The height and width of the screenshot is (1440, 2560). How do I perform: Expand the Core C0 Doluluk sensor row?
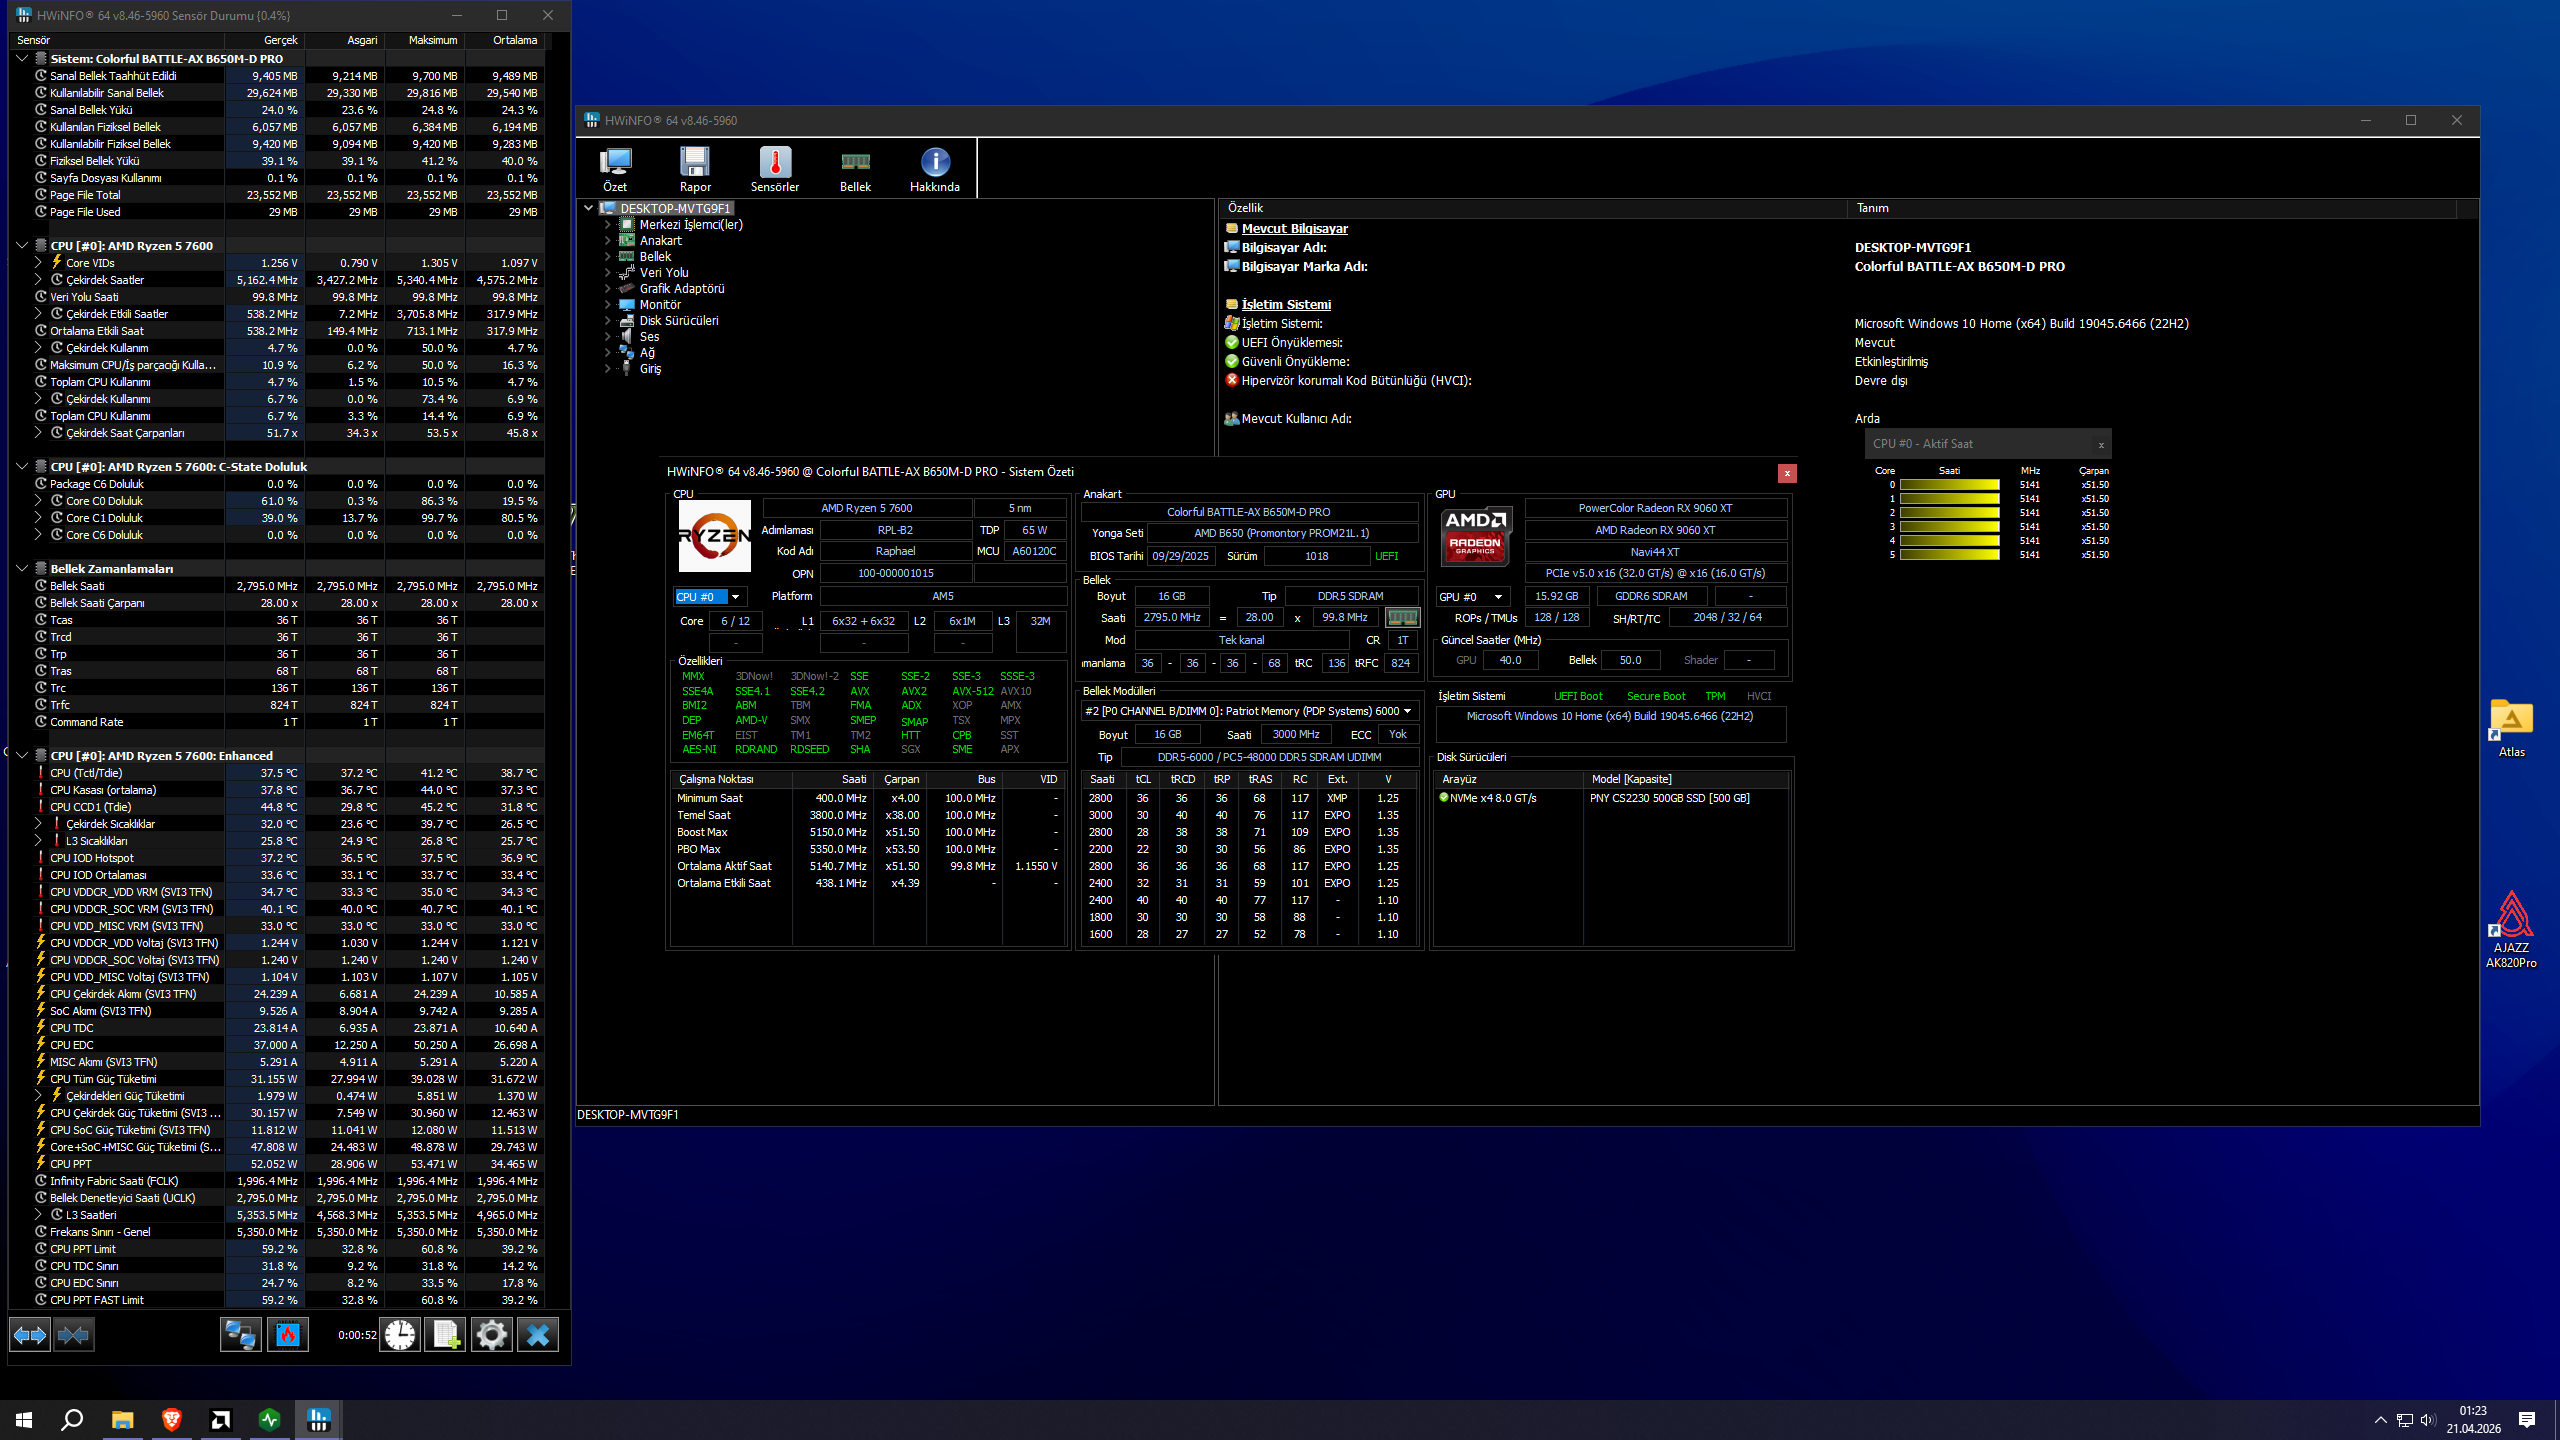point(38,501)
